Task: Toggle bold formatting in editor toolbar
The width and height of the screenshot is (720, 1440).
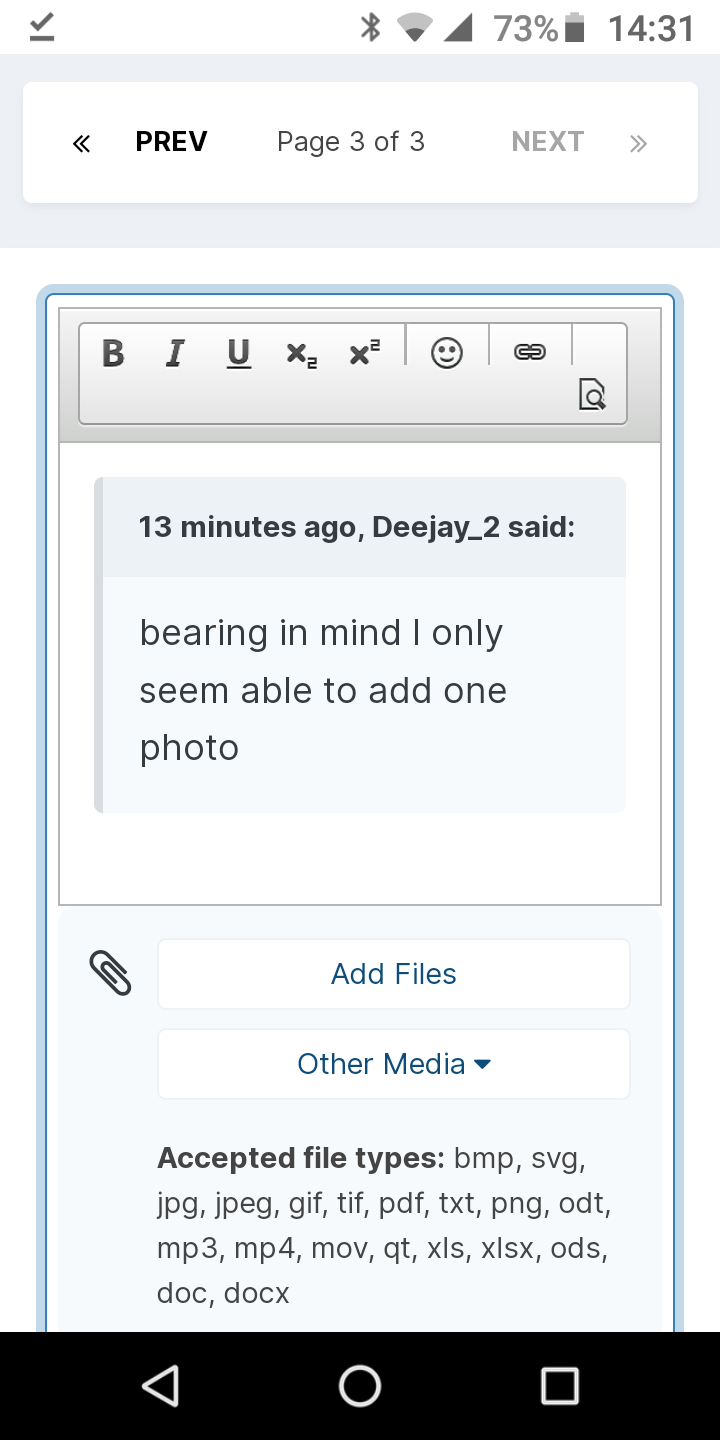Action: pyautogui.click(x=114, y=353)
